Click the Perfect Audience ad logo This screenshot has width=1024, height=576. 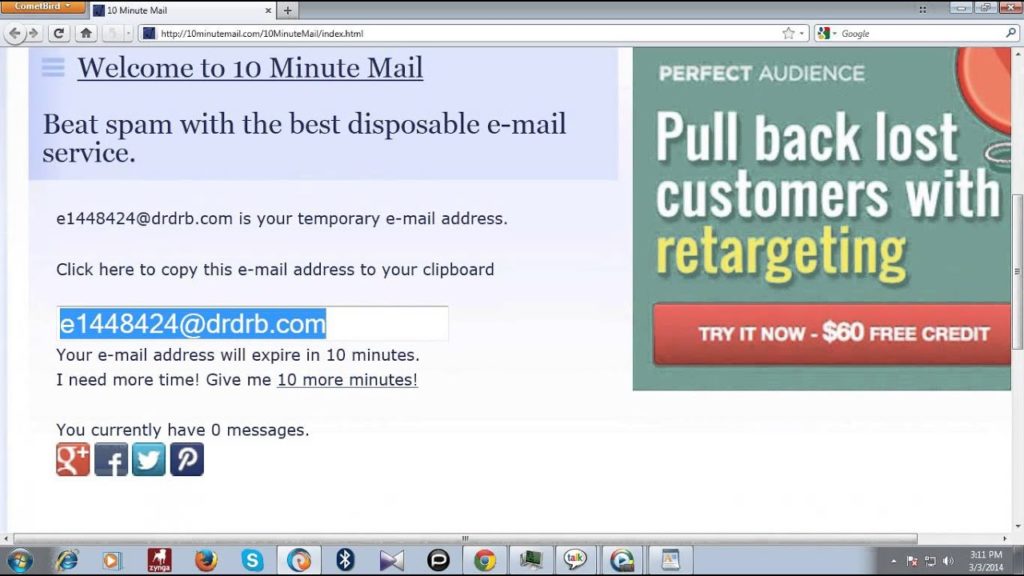(x=761, y=73)
